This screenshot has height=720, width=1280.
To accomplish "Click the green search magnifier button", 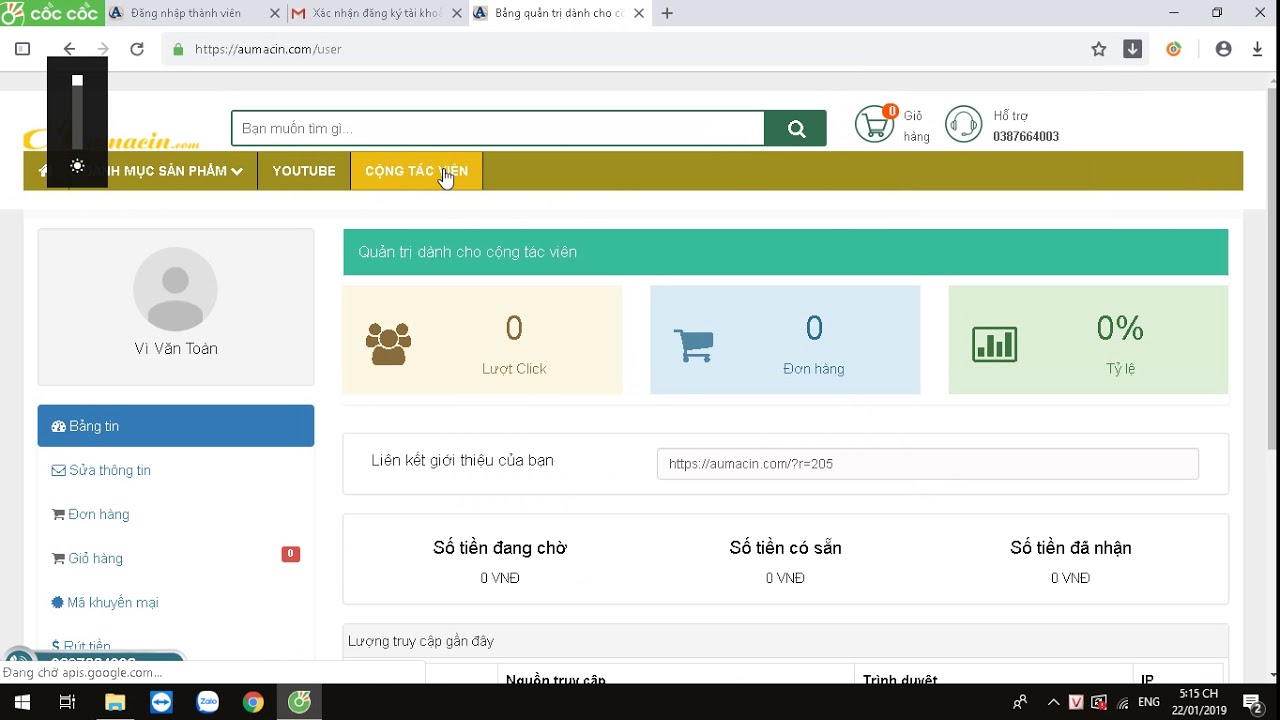I will pos(795,128).
